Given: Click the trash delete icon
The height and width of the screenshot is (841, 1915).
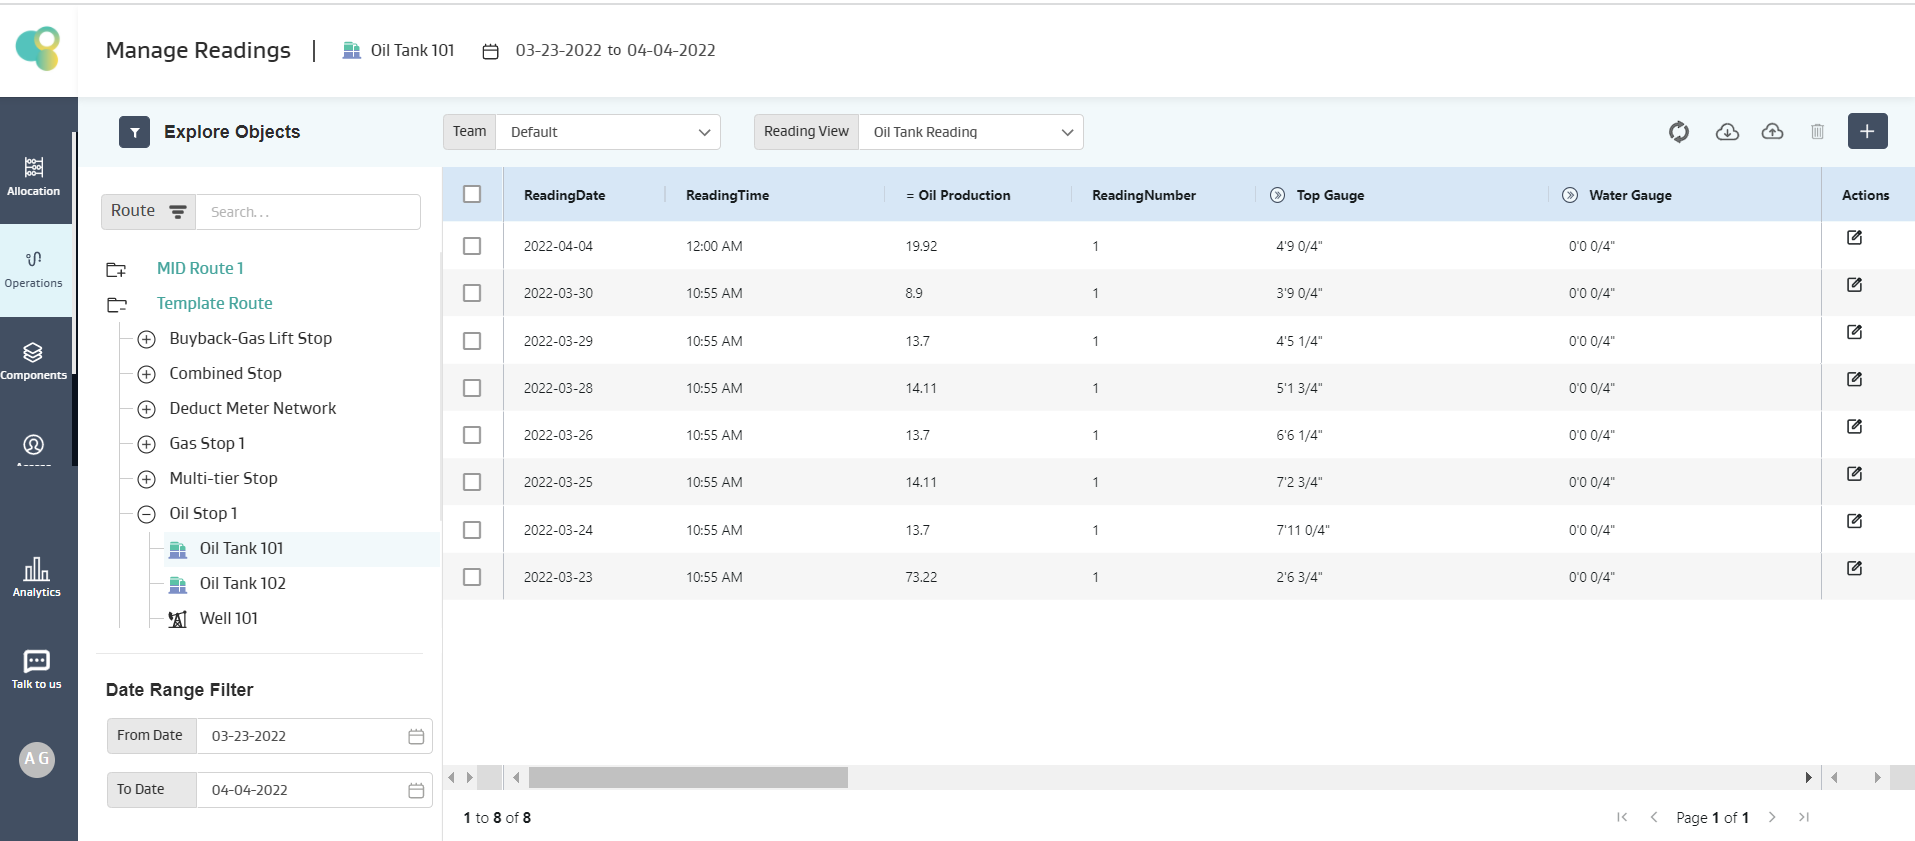Looking at the screenshot, I should click(1817, 132).
